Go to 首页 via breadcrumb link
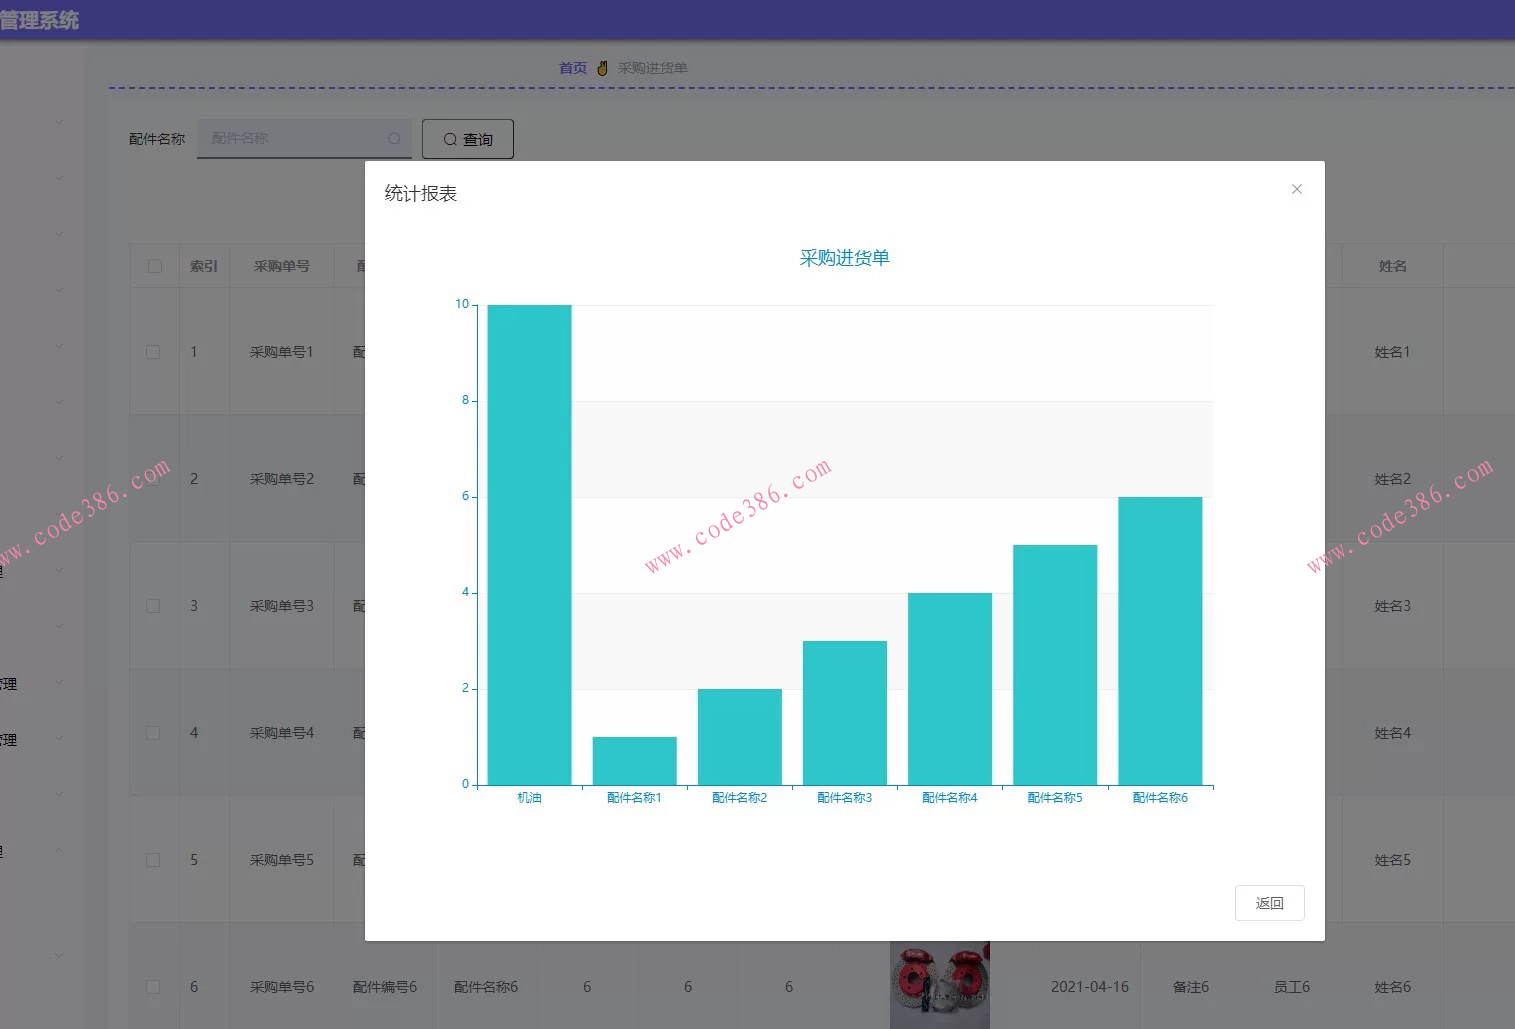This screenshot has width=1515, height=1029. [x=572, y=68]
